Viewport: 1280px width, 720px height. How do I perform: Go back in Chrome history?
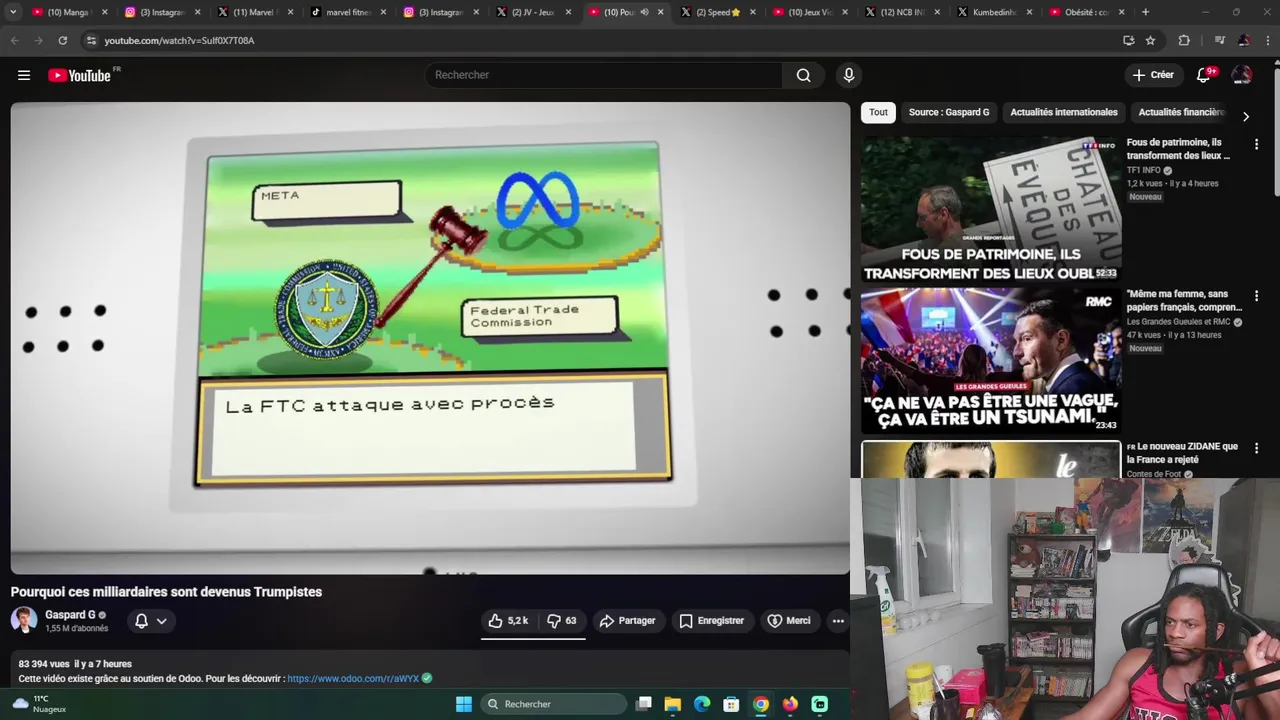coord(14,40)
